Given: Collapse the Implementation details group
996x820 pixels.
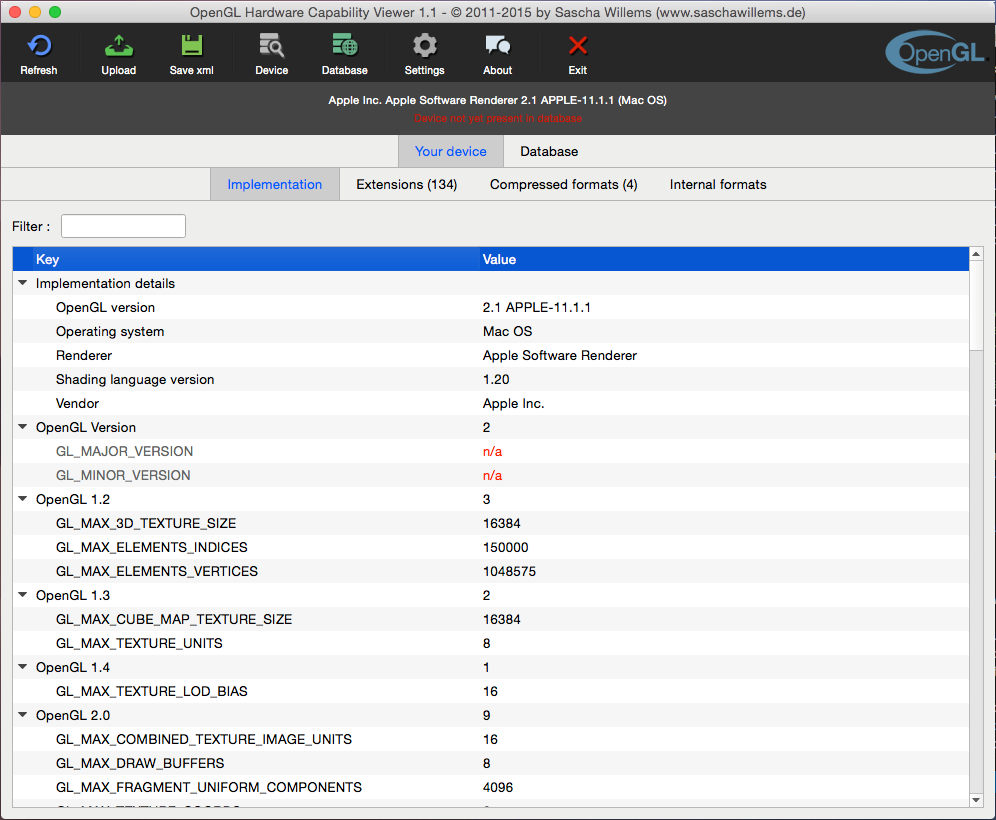Looking at the screenshot, I should click(23, 283).
